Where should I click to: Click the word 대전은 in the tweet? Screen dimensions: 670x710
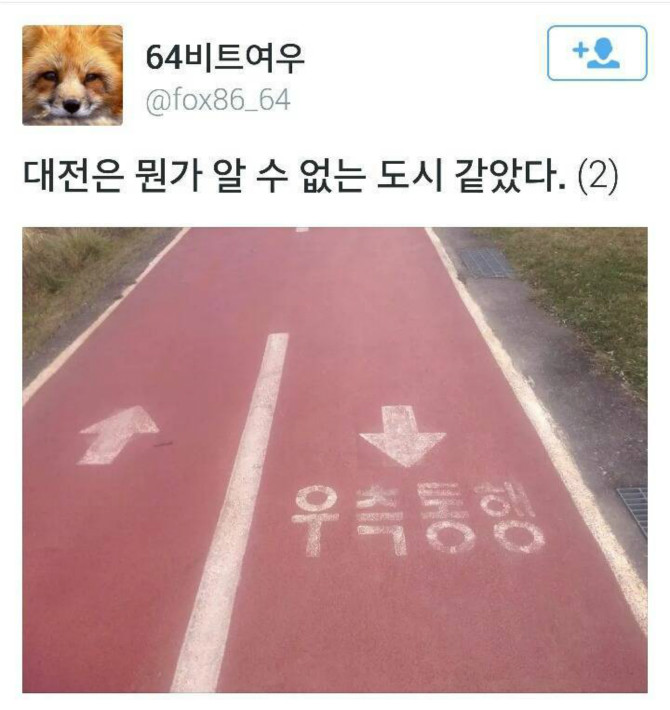click(x=72, y=176)
